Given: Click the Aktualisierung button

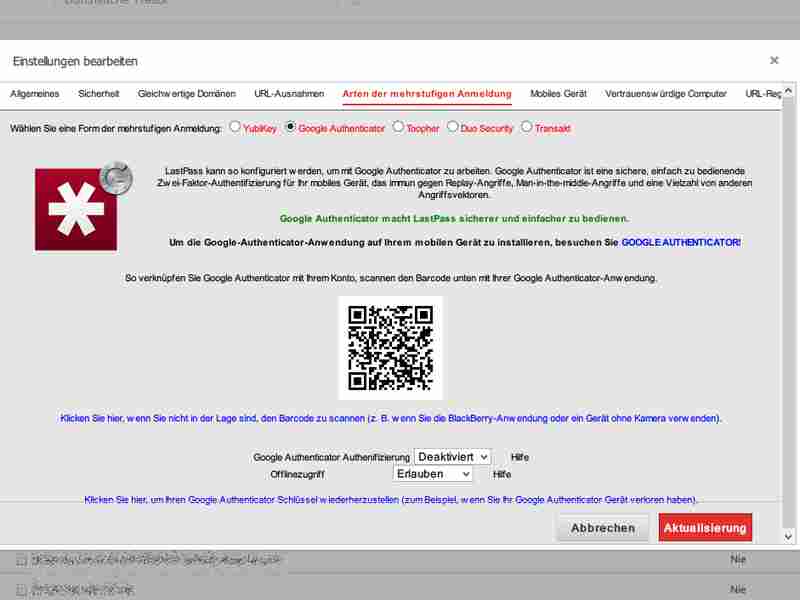Looking at the screenshot, I should click(x=705, y=528).
